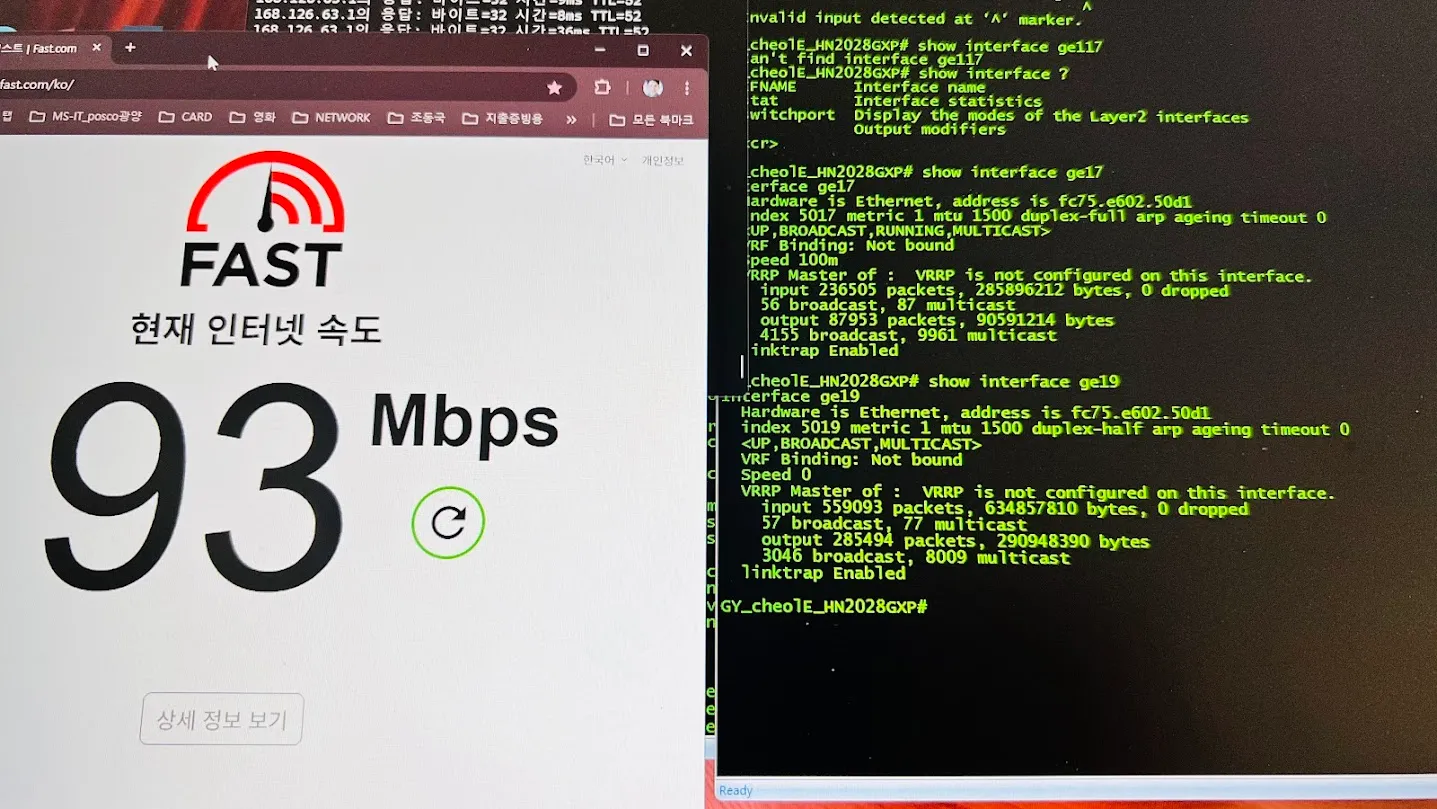Open Chrome three-dot menu
Screen dimensions: 1437x809
(687, 88)
